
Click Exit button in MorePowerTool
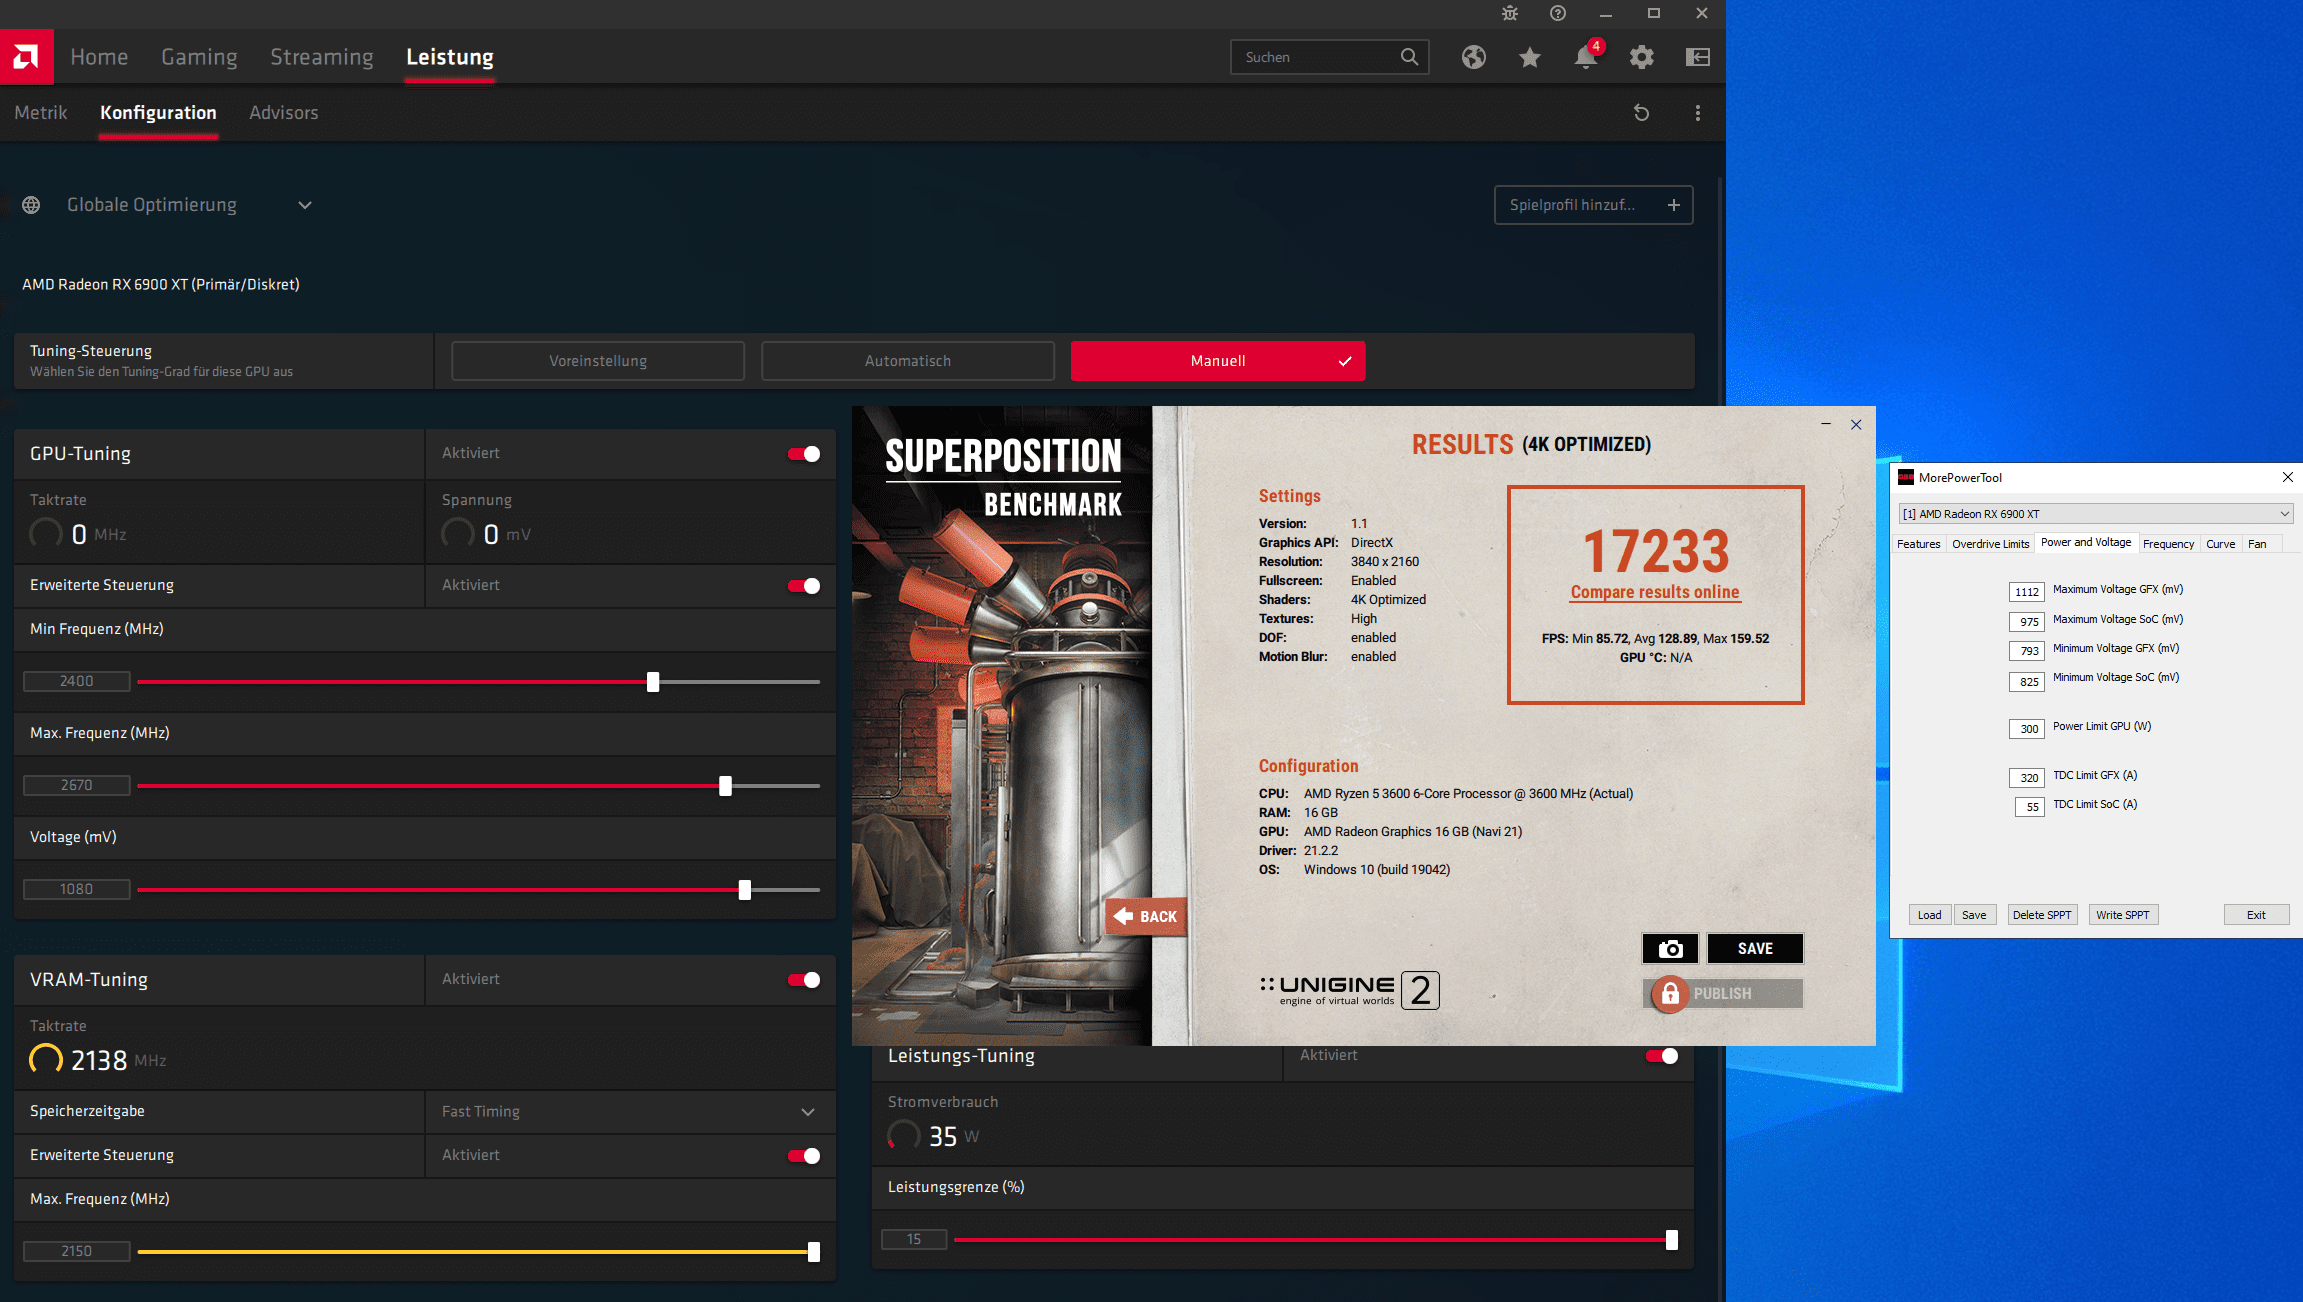2256,915
